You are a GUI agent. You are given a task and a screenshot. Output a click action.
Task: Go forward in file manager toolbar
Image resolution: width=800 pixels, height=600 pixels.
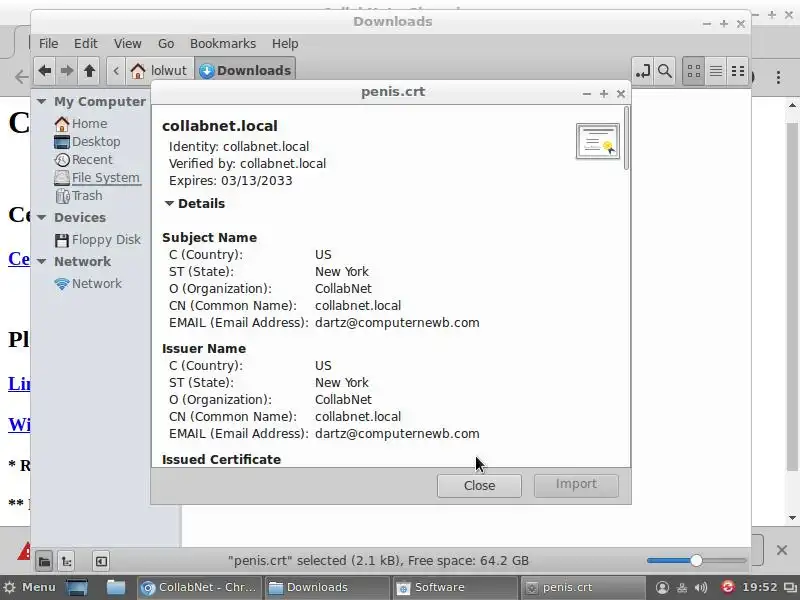pyautogui.click(x=67, y=70)
